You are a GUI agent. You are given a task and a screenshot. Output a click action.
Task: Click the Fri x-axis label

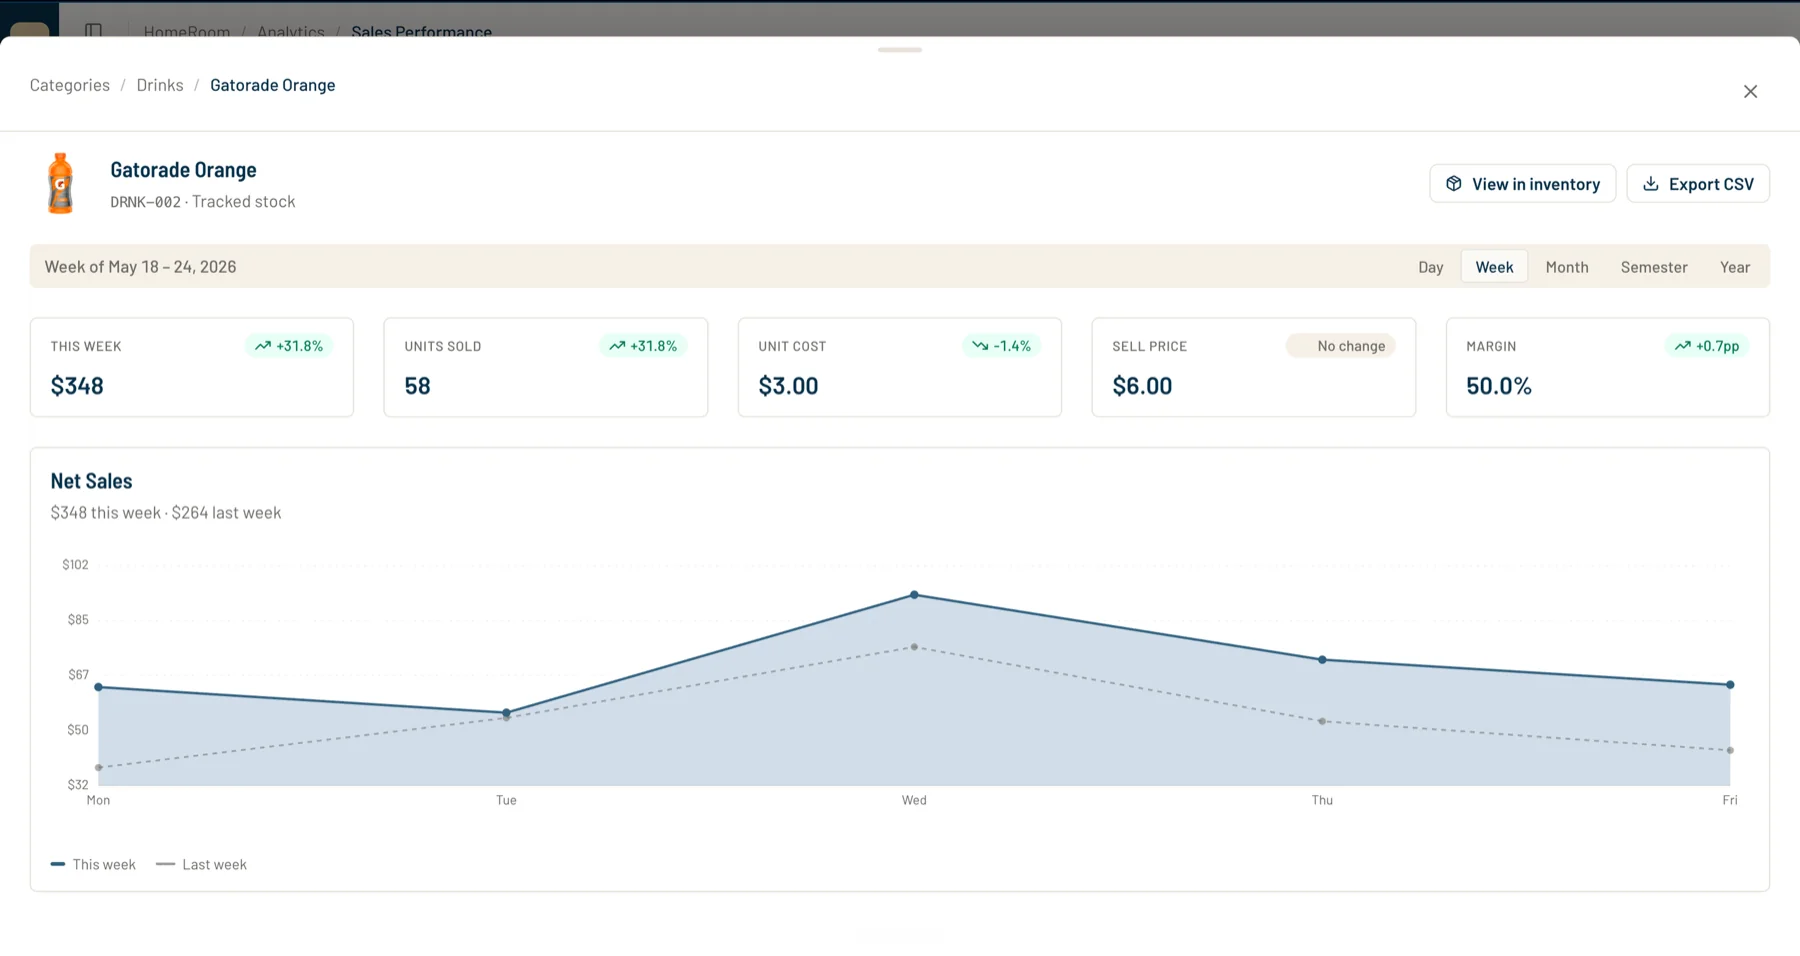(x=1730, y=800)
